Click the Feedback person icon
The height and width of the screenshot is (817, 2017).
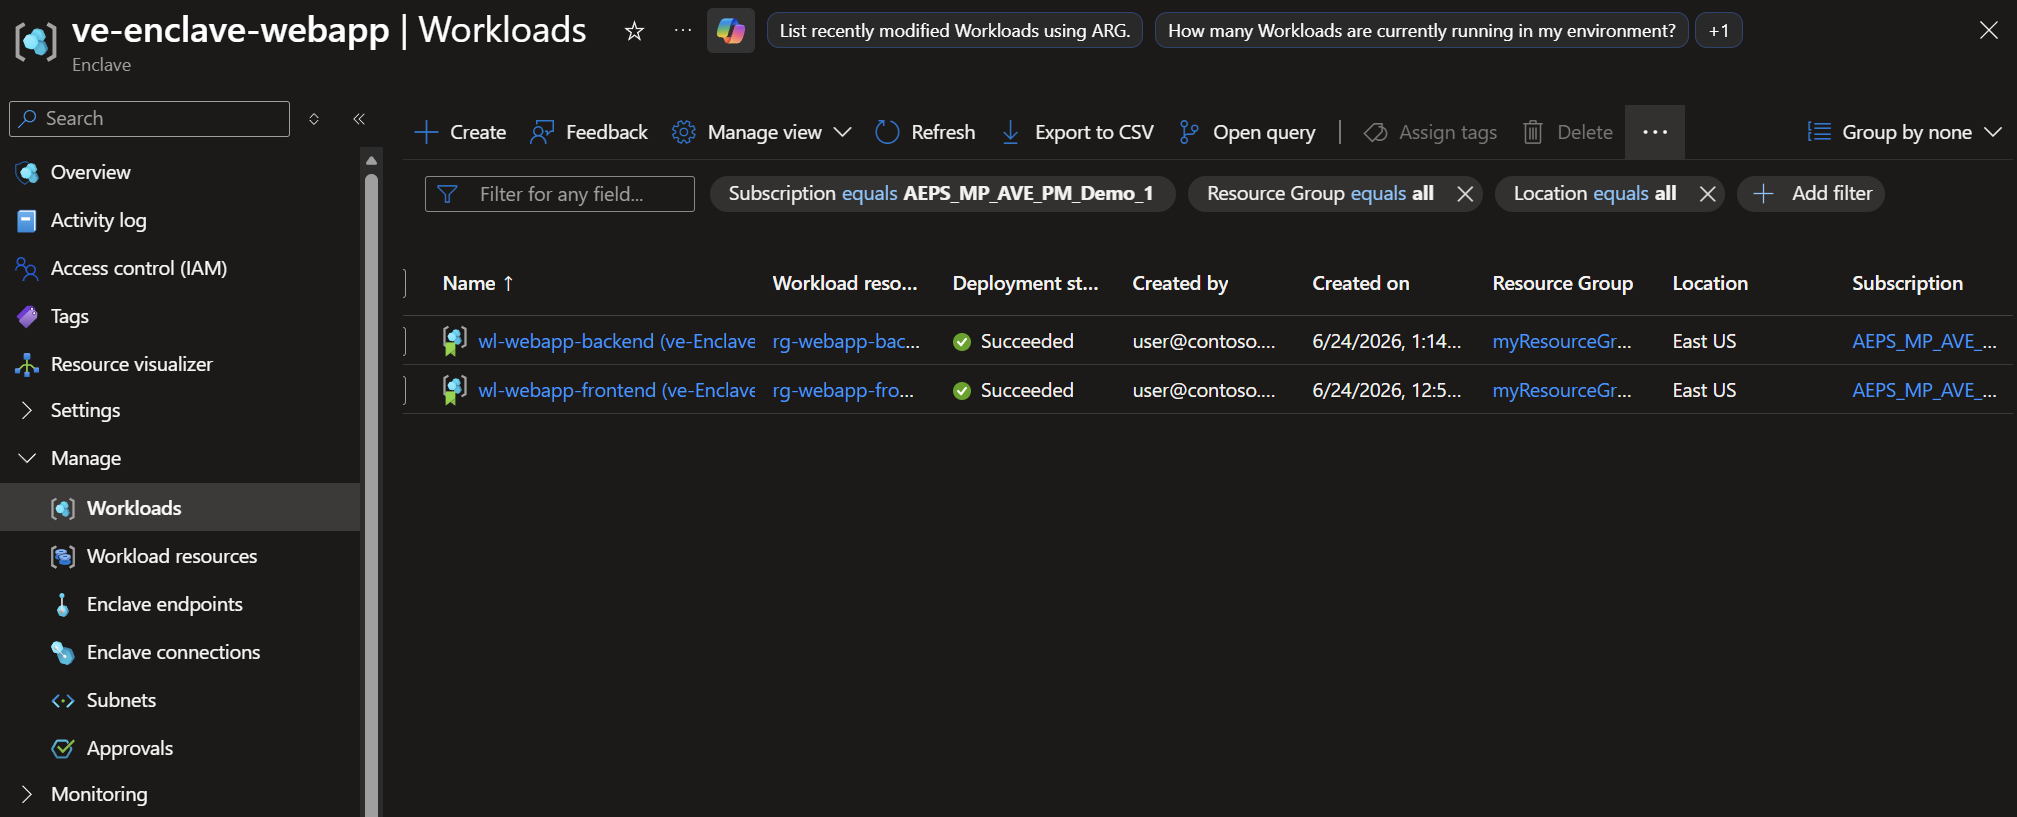pos(542,132)
